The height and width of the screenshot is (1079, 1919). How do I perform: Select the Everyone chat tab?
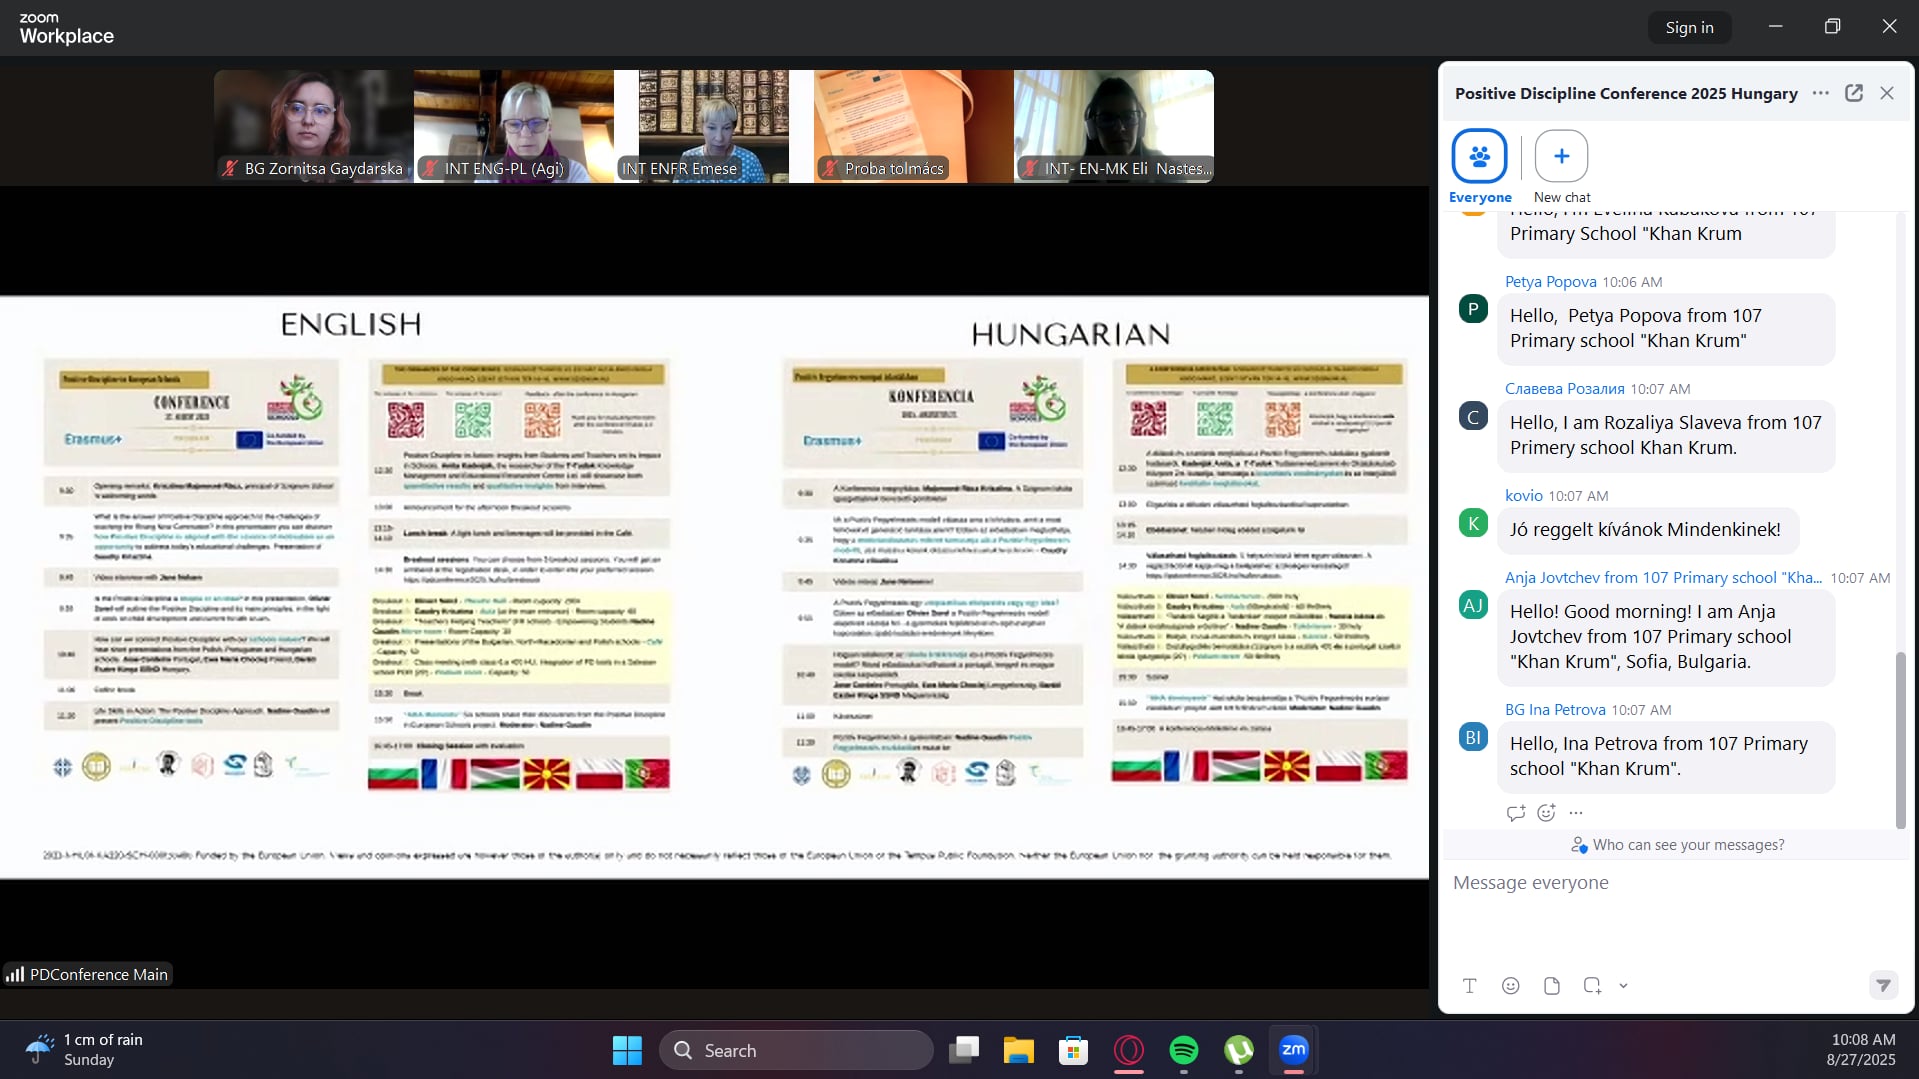[x=1479, y=157]
